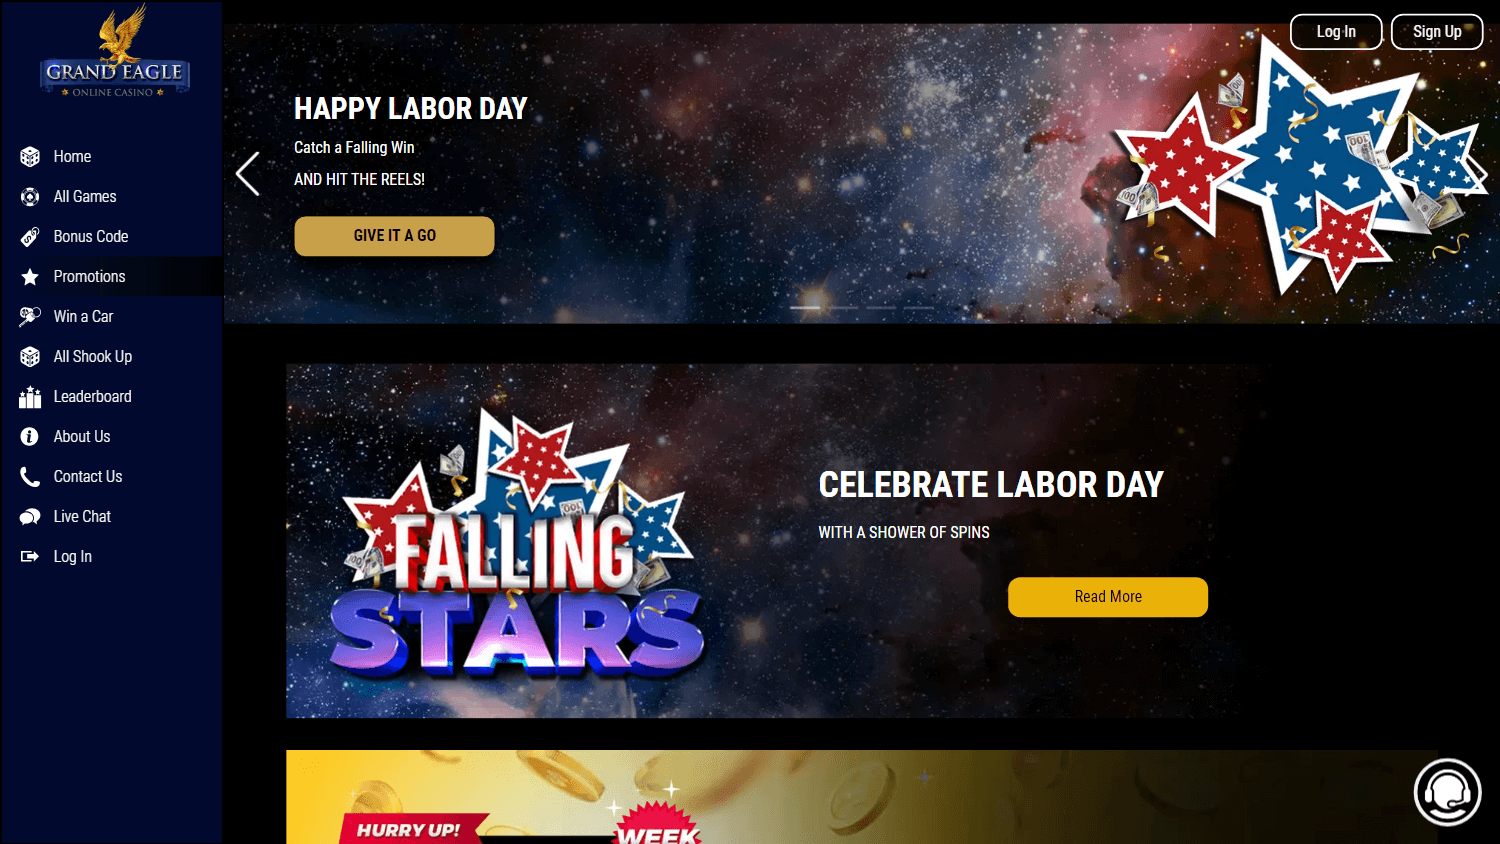Click the About Us info icon
The image size is (1500, 844).
(x=30, y=437)
